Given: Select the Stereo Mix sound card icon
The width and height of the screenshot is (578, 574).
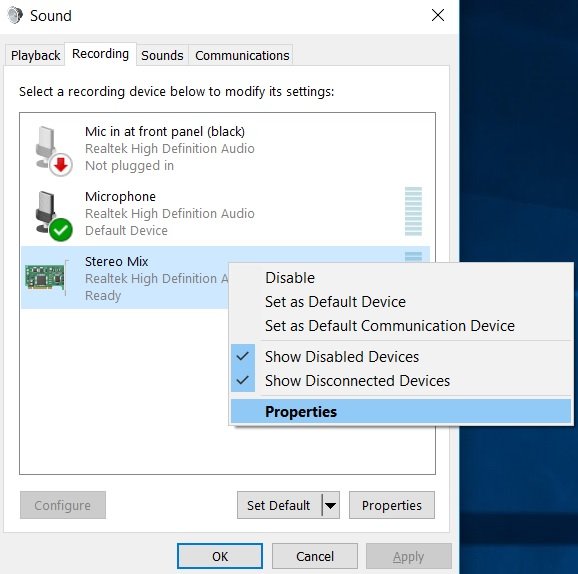Looking at the screenshot, I should [x=46, y=277].
